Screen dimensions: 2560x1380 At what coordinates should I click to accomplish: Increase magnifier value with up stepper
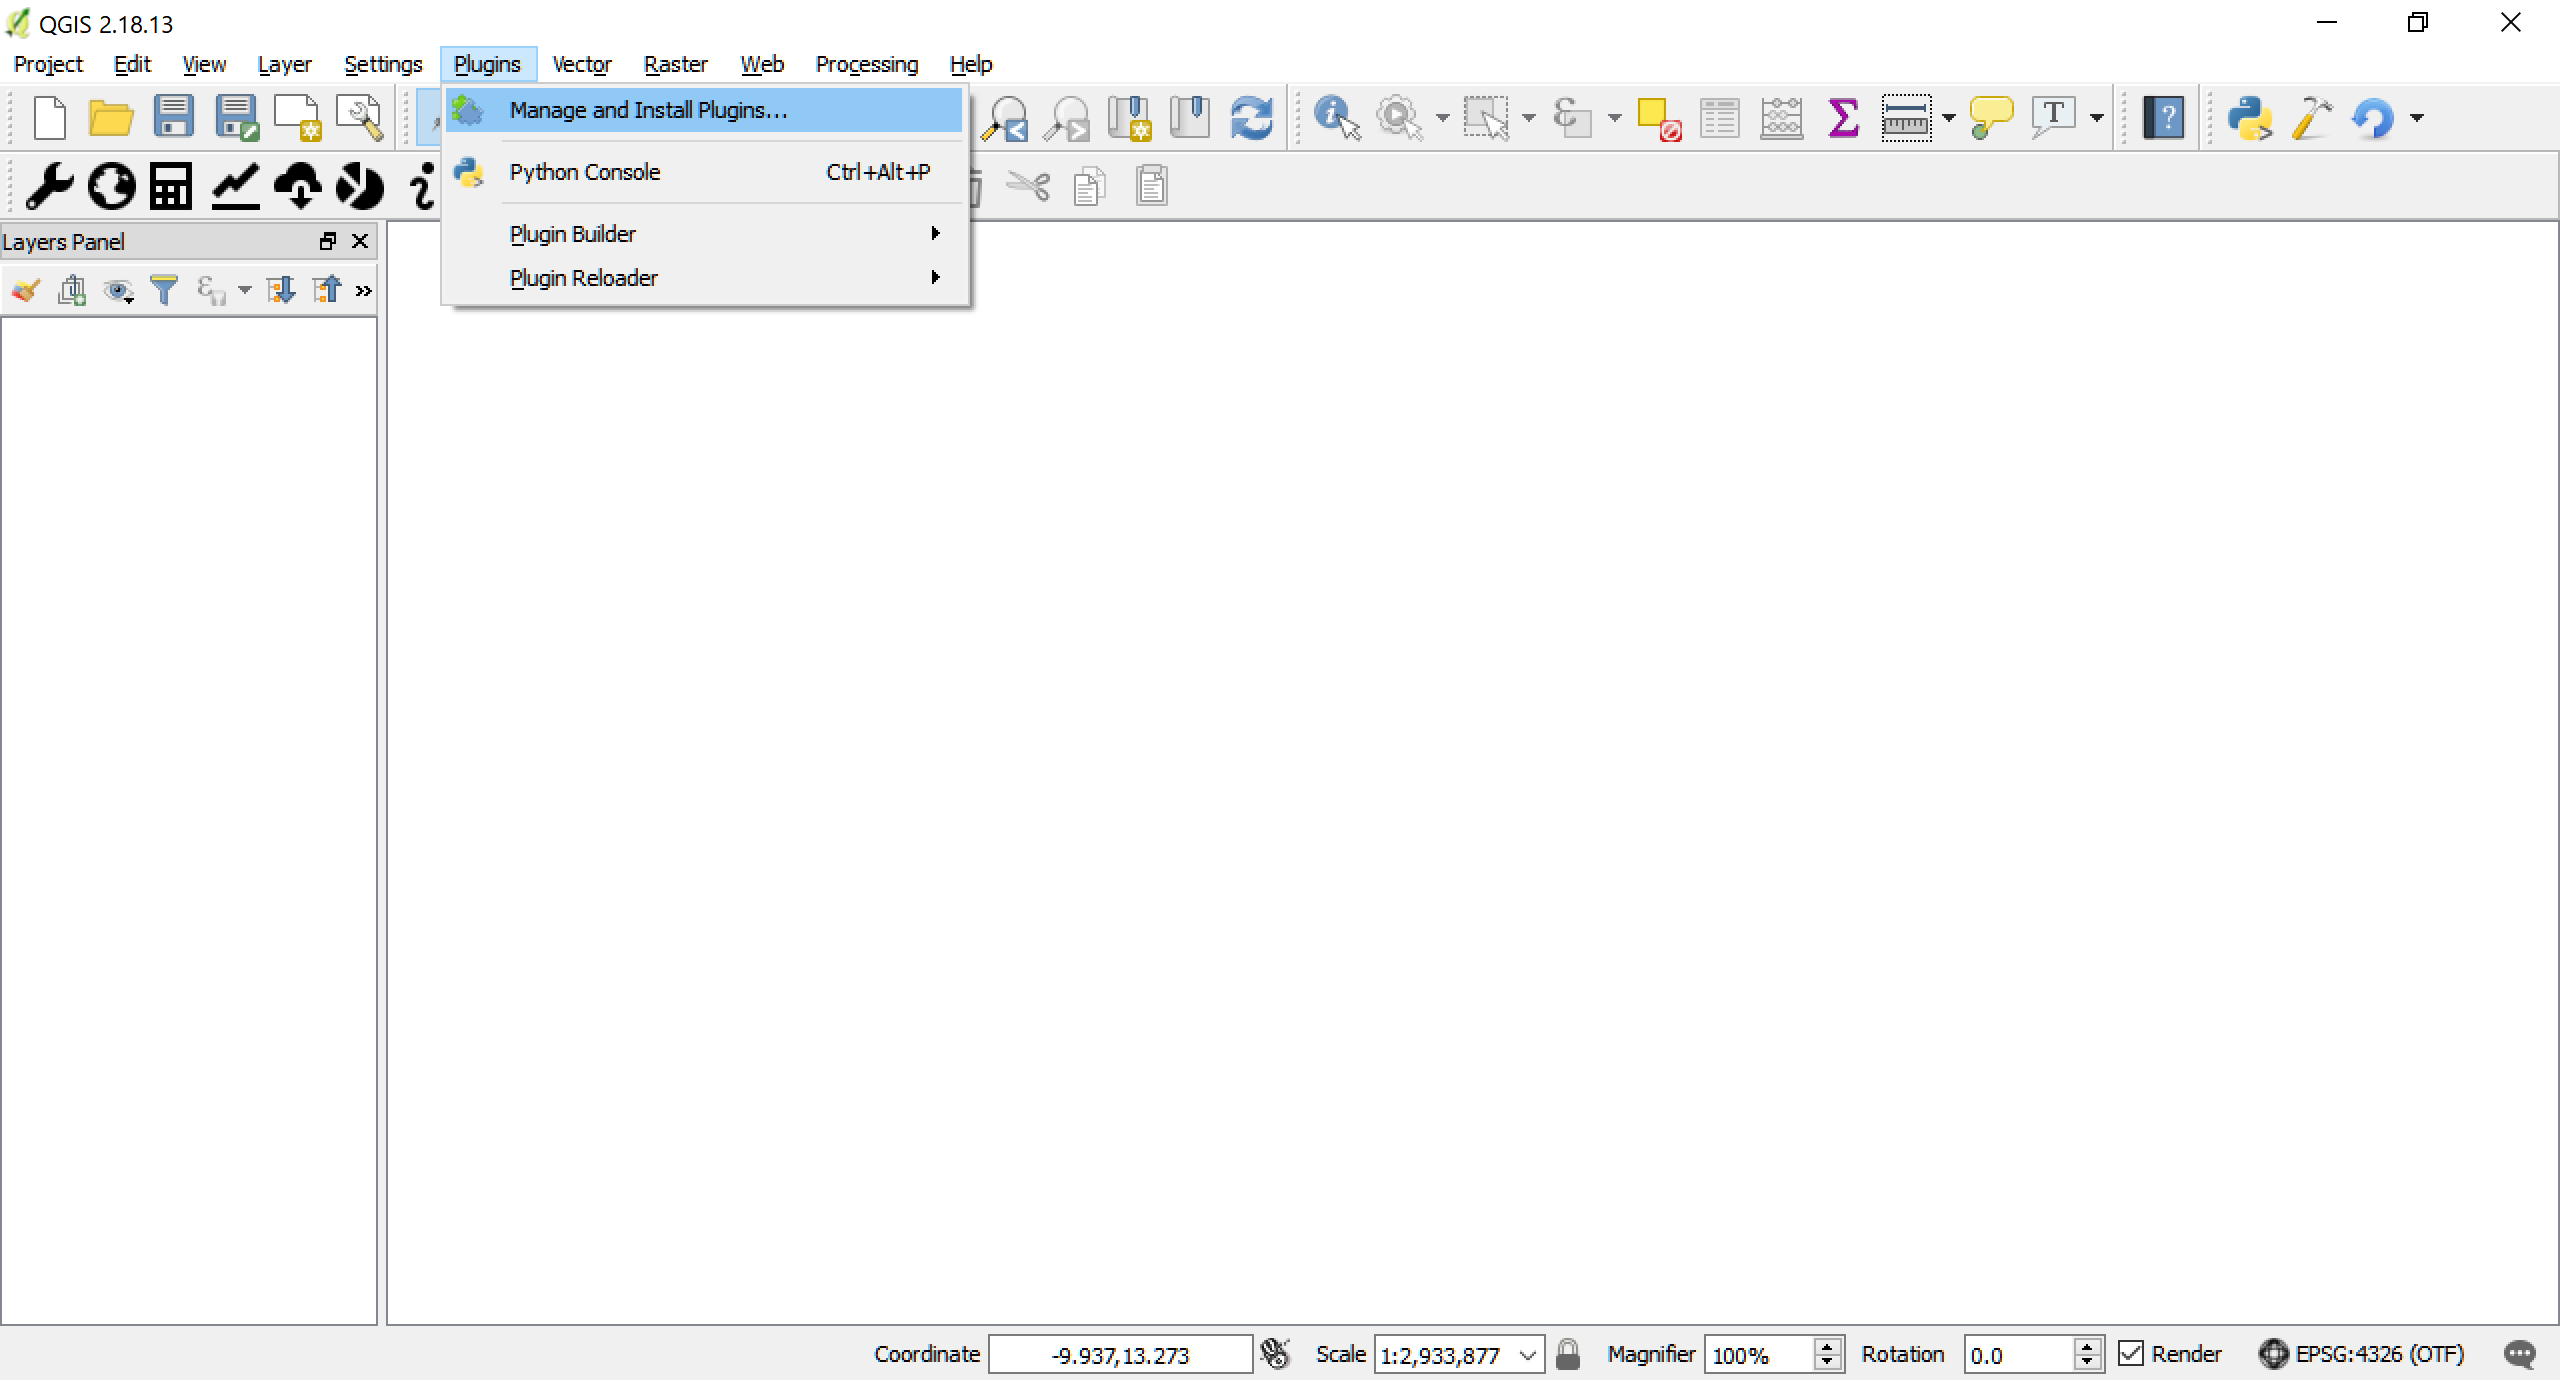coord(1827,1347)
